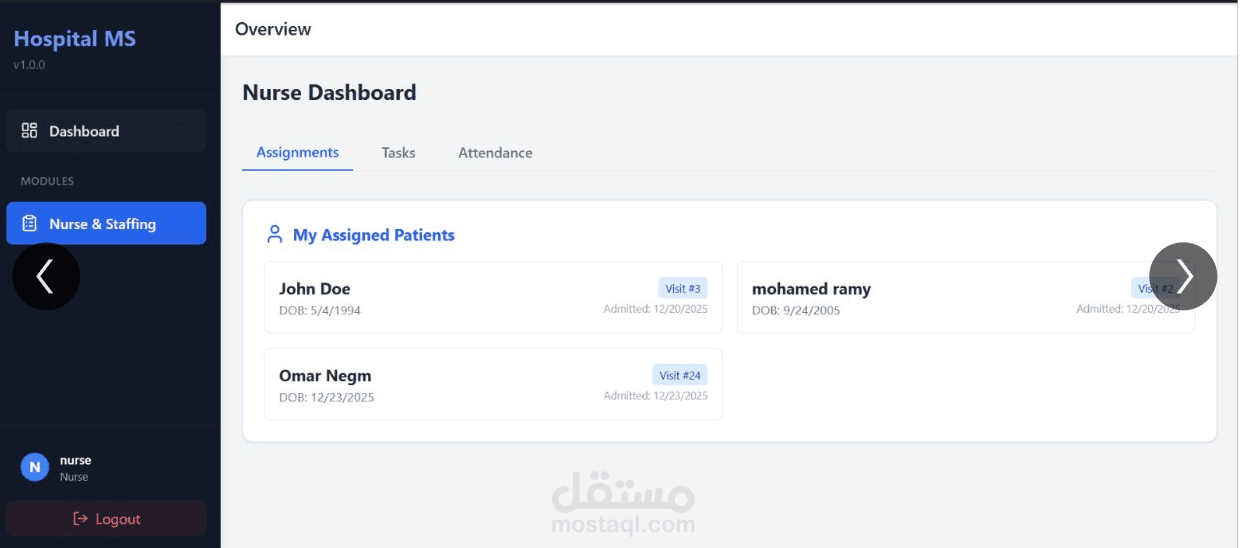Click the Dashboard grid icon
The height and width of the screenshot is (548, 1248).
(29, 131)
